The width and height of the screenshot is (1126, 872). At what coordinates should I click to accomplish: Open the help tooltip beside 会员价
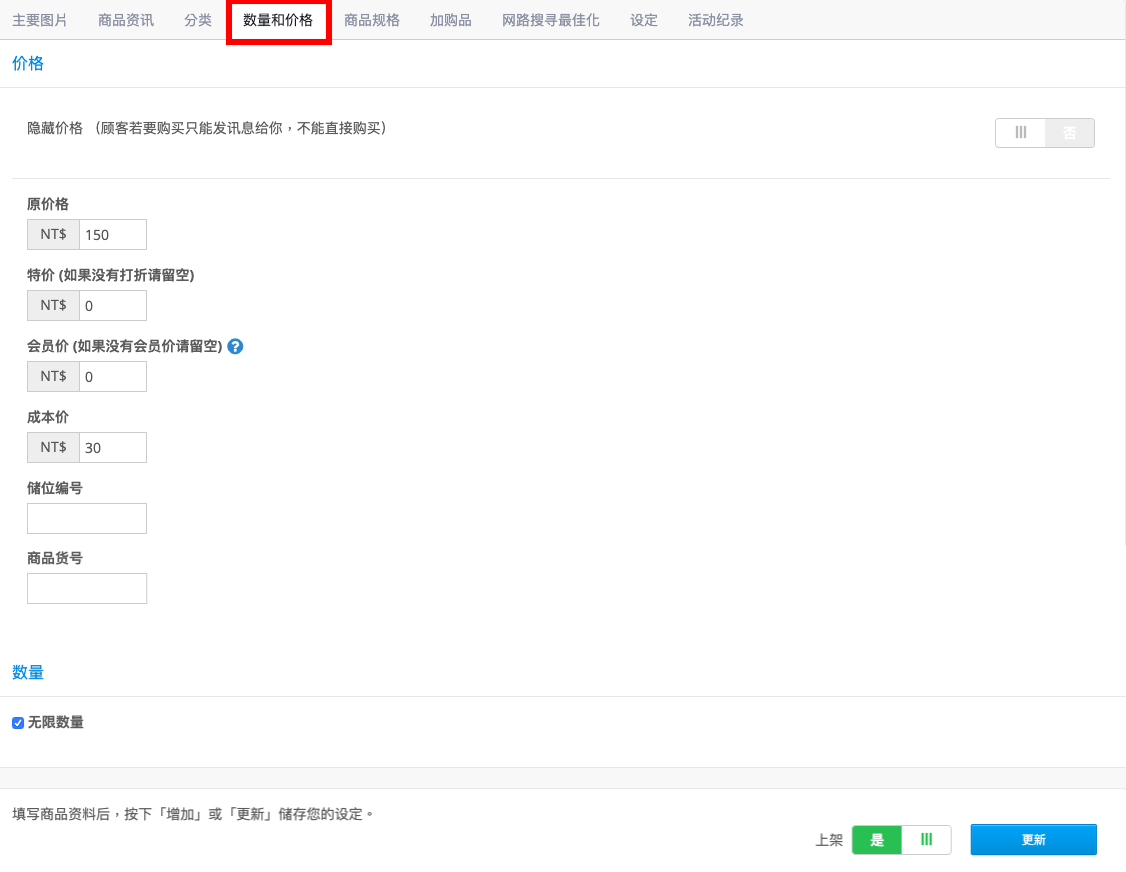(235, 346)
